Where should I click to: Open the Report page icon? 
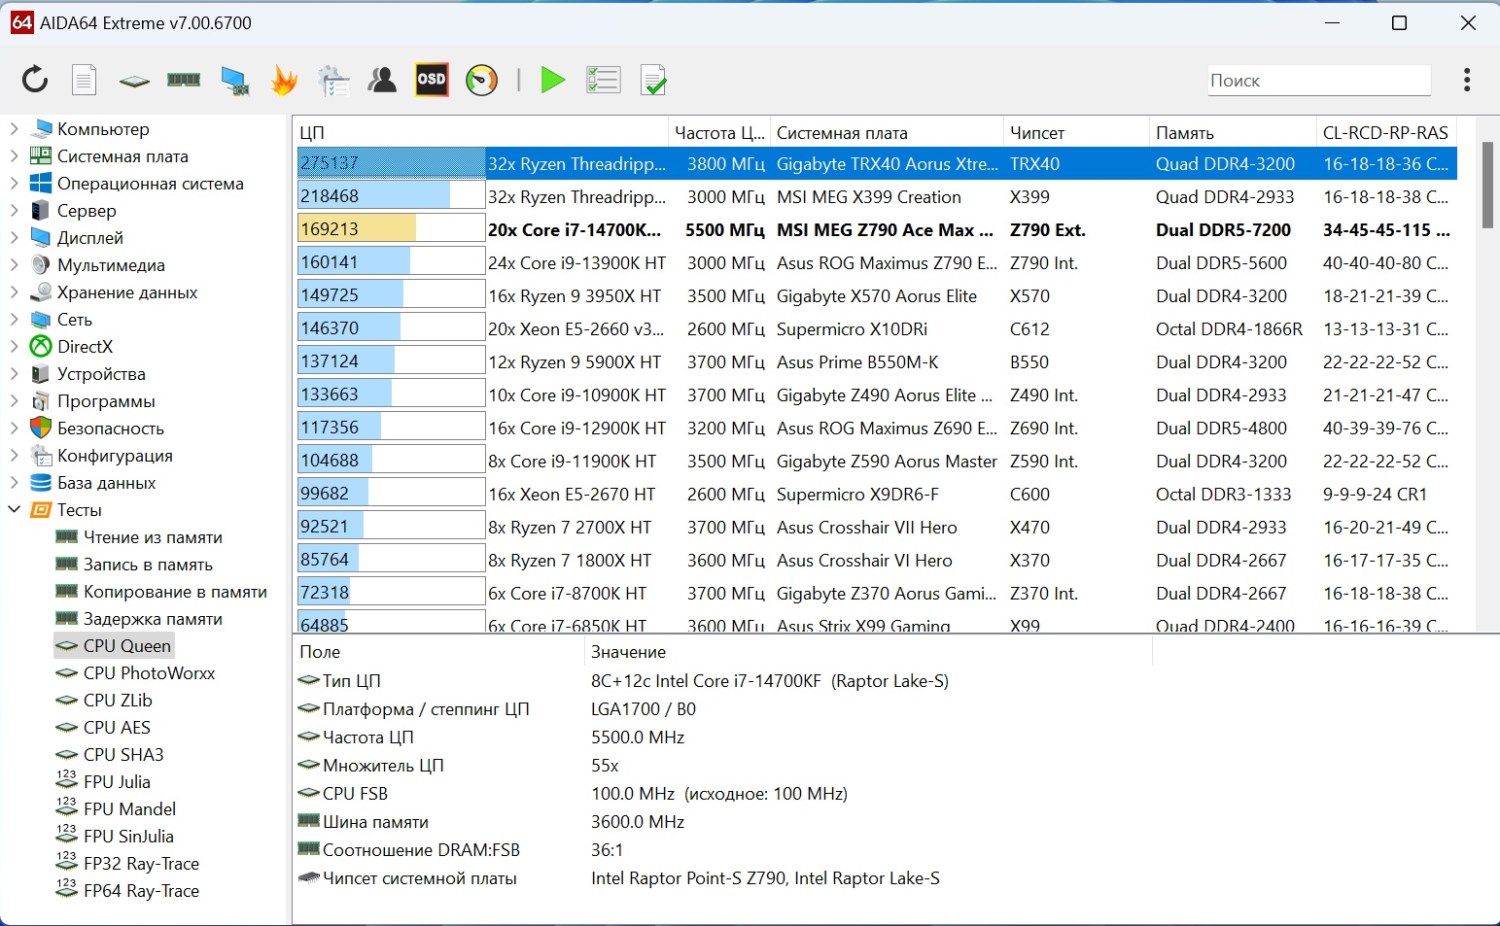85,80
